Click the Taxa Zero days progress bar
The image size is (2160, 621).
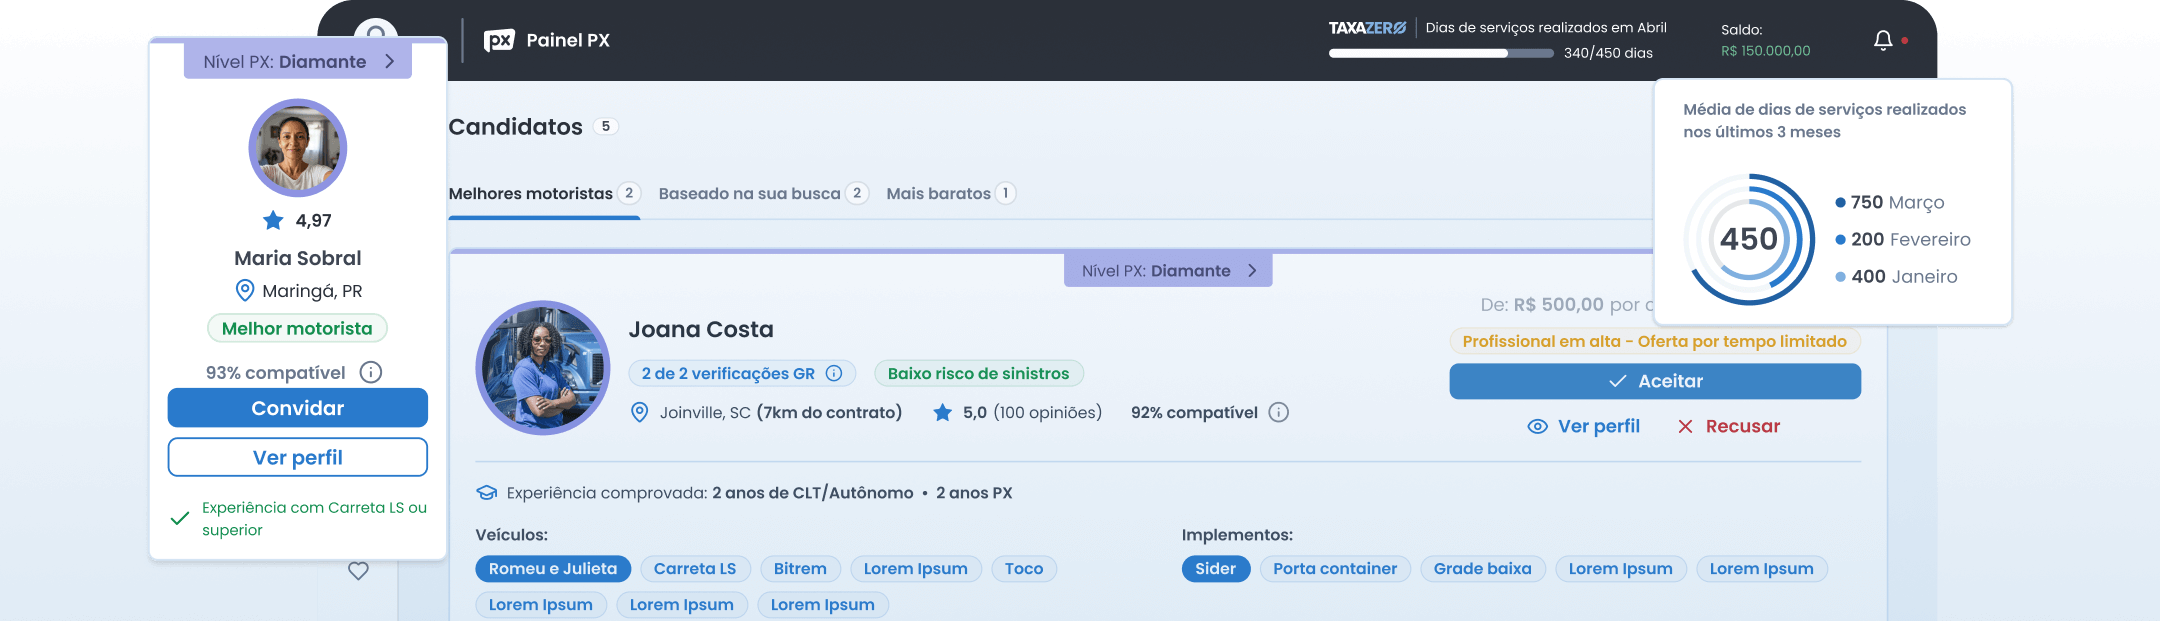pos(1440,53)
